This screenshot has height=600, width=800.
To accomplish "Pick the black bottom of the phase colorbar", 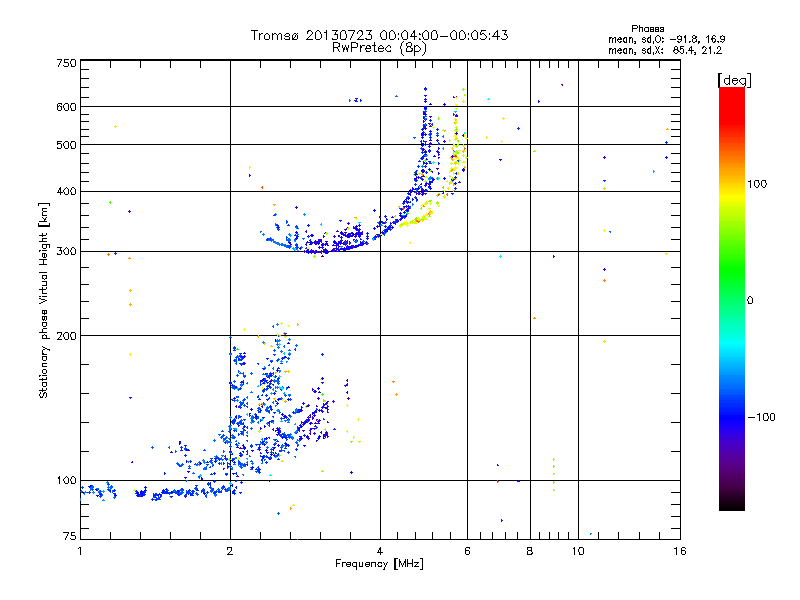I will (732, 503).
